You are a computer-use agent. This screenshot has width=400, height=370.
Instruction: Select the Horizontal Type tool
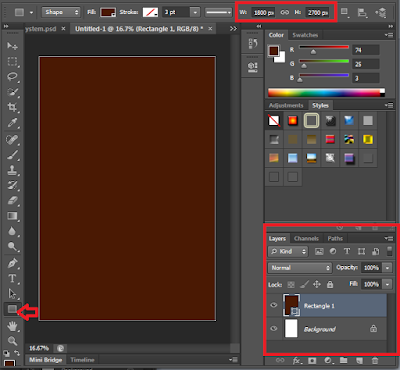12,278
